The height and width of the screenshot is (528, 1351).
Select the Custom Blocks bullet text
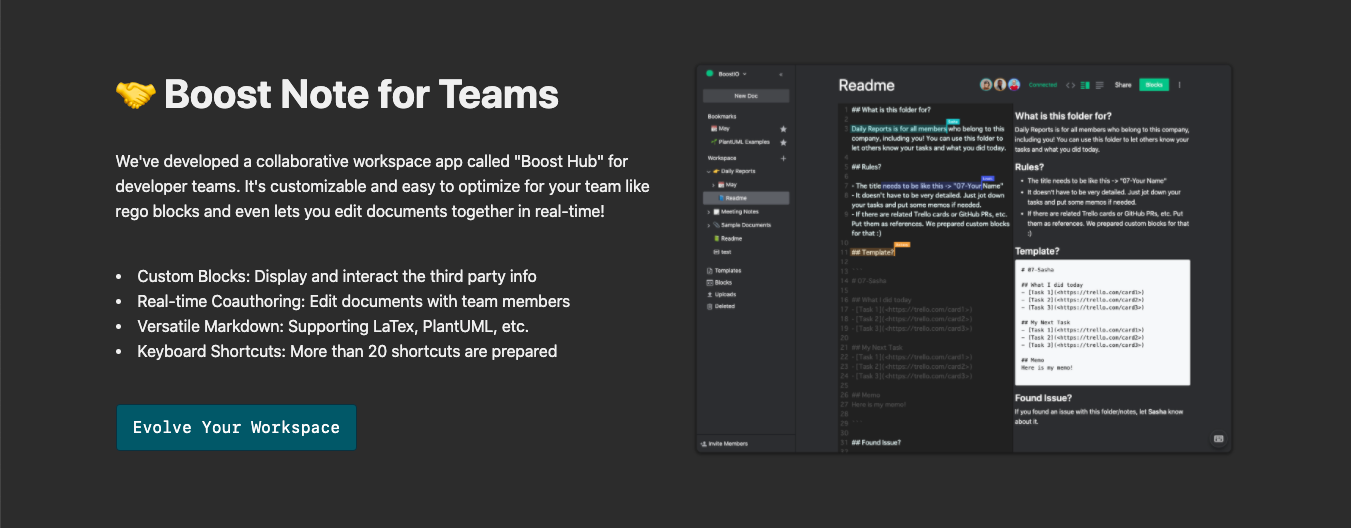[x=337, y=276]
